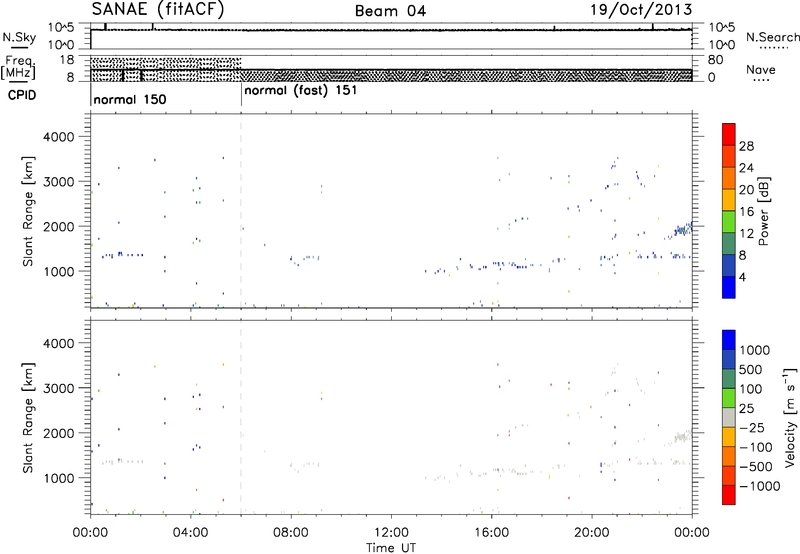Image resolution: width=800 pixels, height=554 pixels.
Task: Select the 20:00 time tick label
Action: pos(591,533)
